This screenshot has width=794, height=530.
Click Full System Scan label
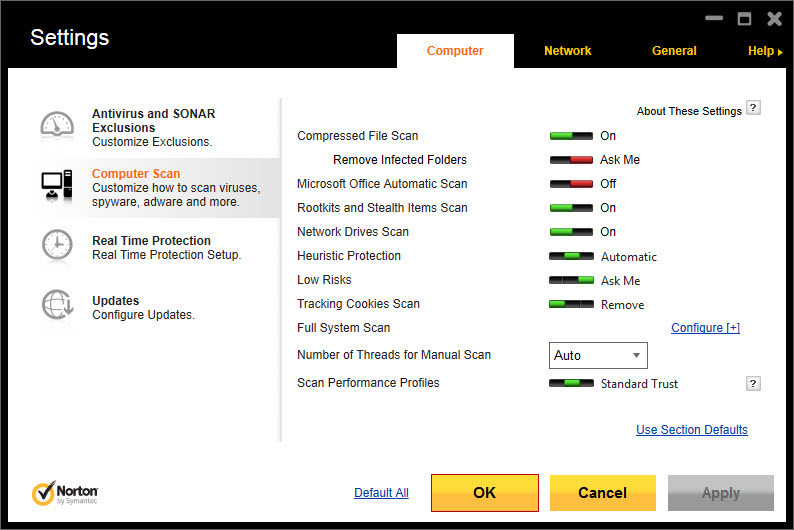pyautogui.click(x=343, y=328)
